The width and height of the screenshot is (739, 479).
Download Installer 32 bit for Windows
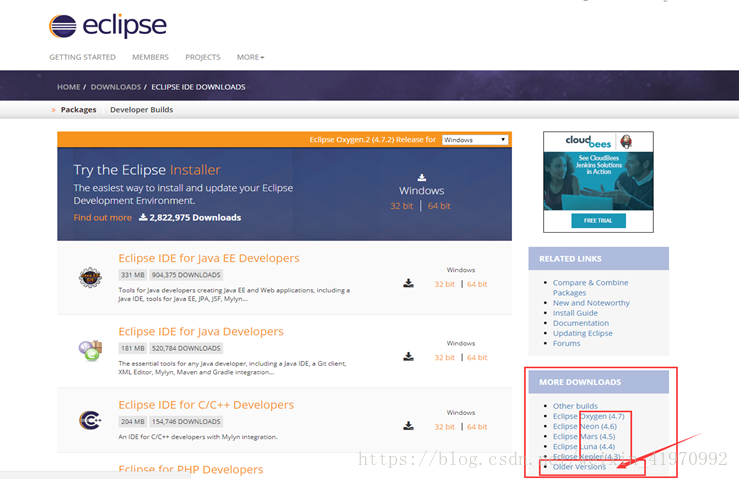[402, 206]
